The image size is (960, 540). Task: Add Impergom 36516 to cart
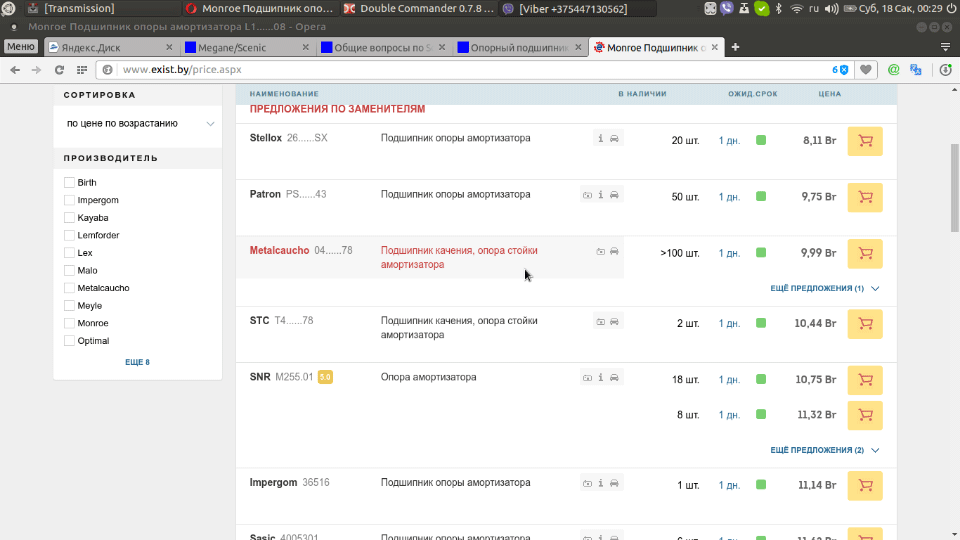pyautogui.click(x=865, y=486)
